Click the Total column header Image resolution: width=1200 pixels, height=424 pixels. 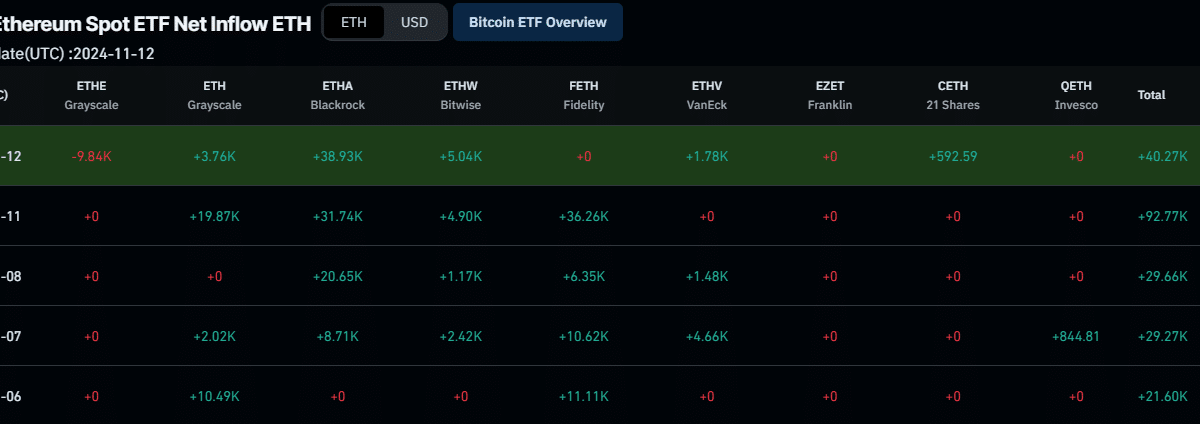[x=1151, y=95]
